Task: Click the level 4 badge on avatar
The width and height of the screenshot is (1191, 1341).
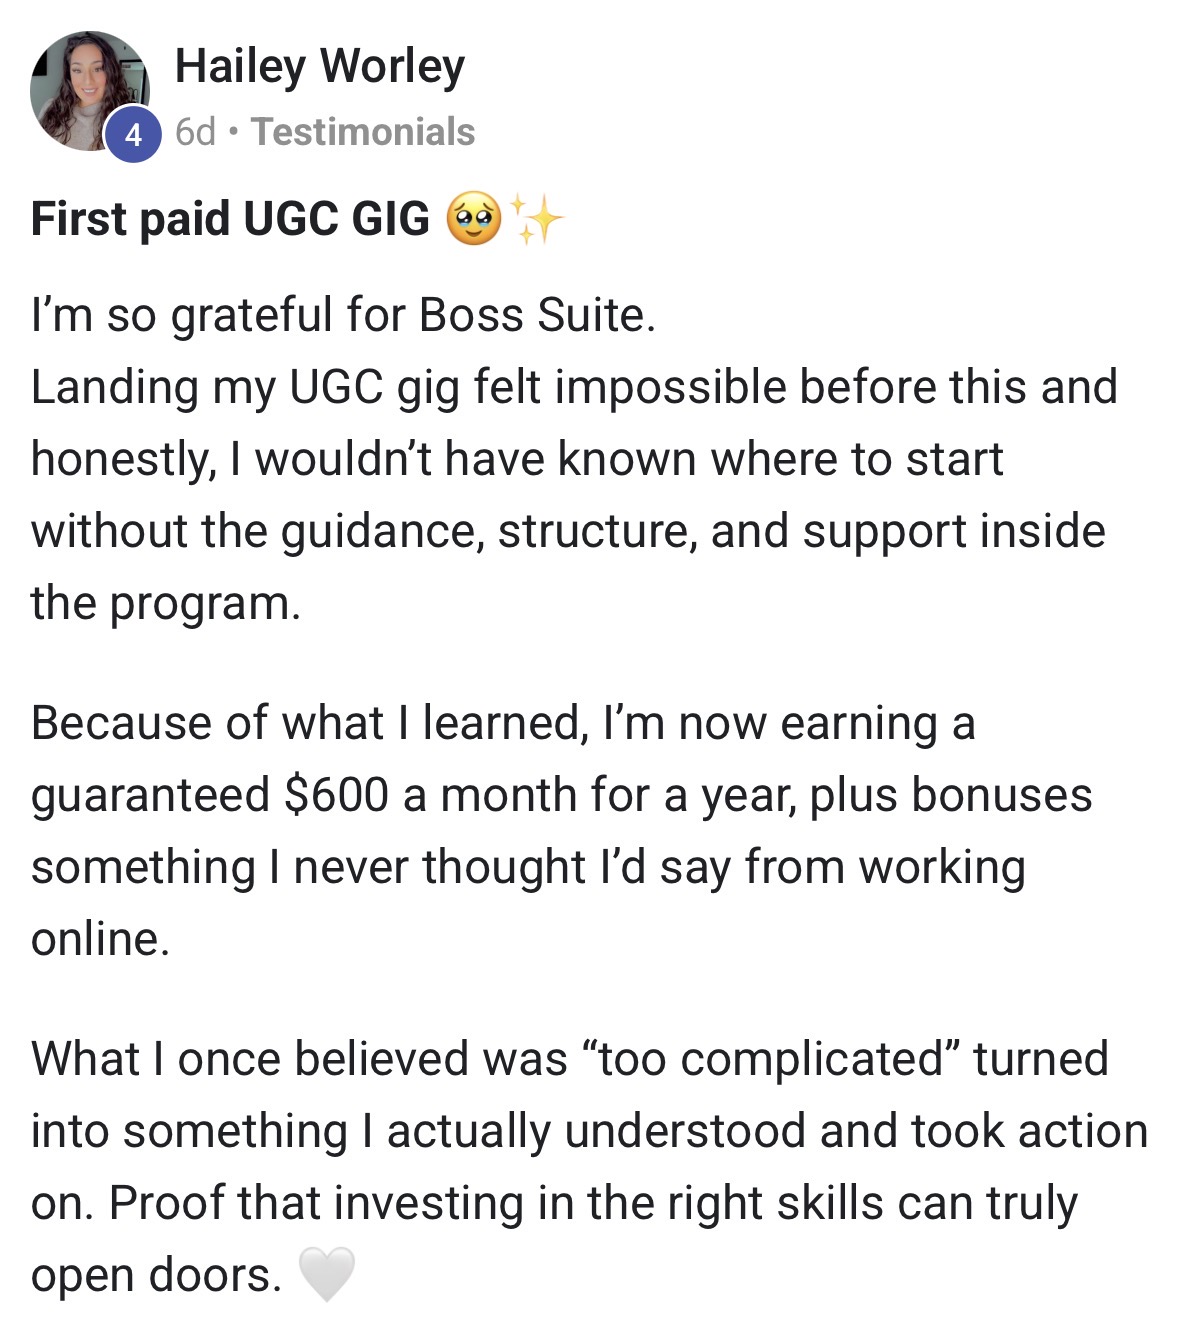Action: point(133,135)
